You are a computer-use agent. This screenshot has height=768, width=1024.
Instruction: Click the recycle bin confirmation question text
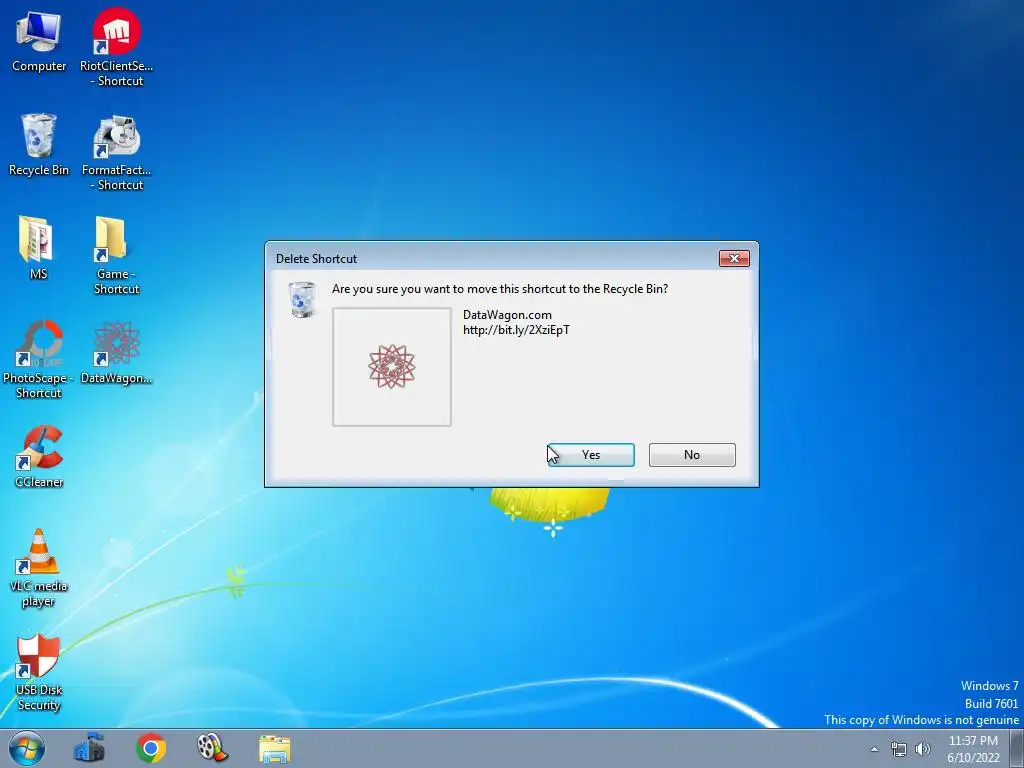[x=500, y=289]
